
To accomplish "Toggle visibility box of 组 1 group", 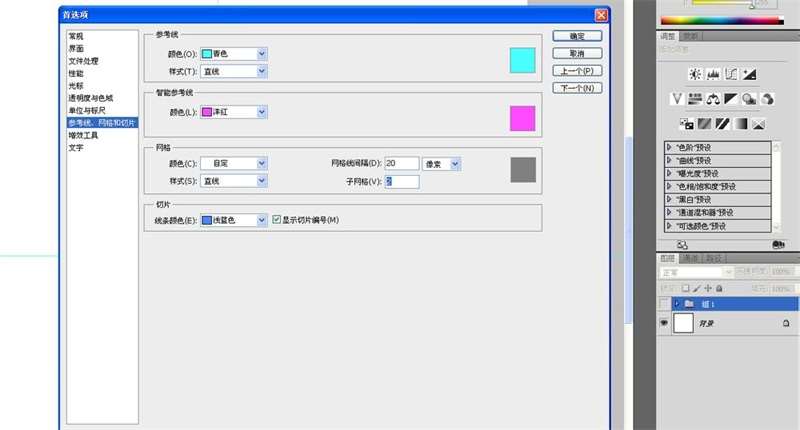I will tap(664, 304).
